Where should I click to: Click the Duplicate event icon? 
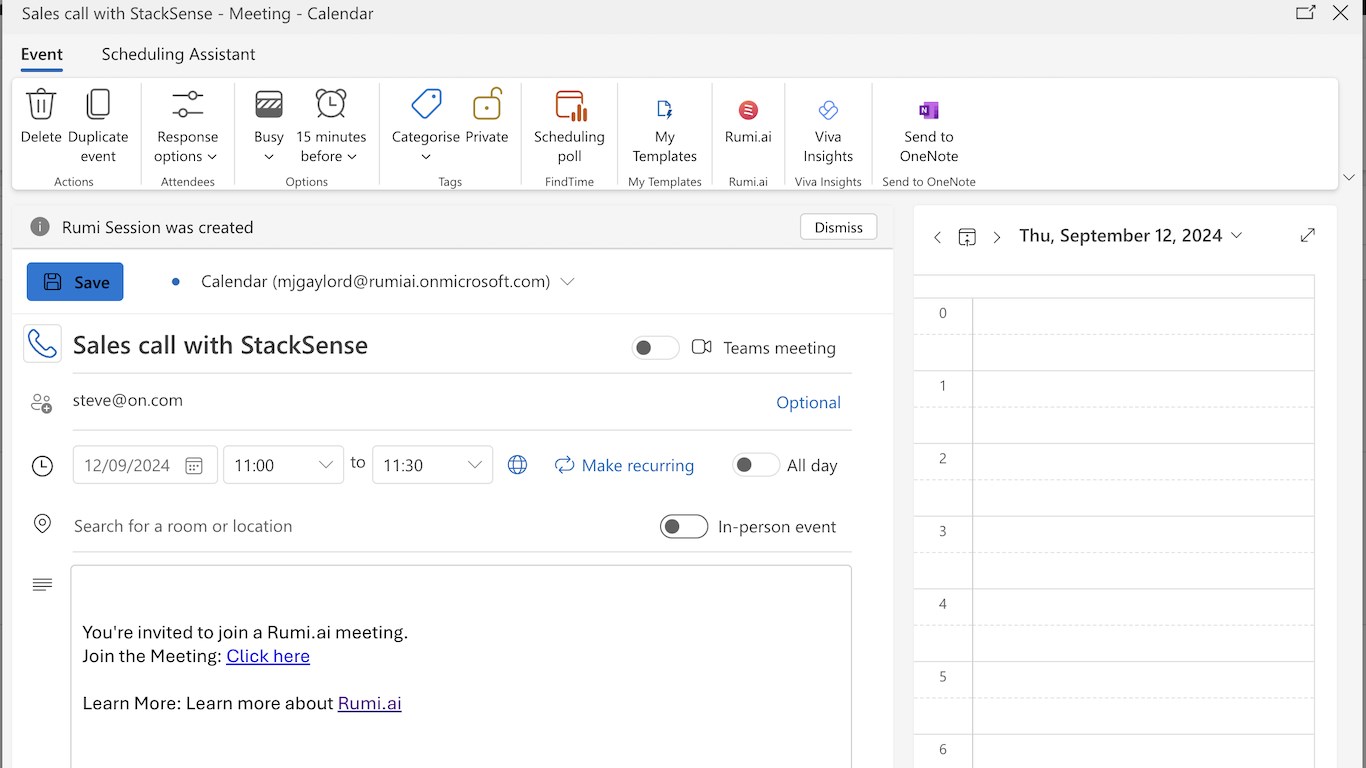click(98, 106)
